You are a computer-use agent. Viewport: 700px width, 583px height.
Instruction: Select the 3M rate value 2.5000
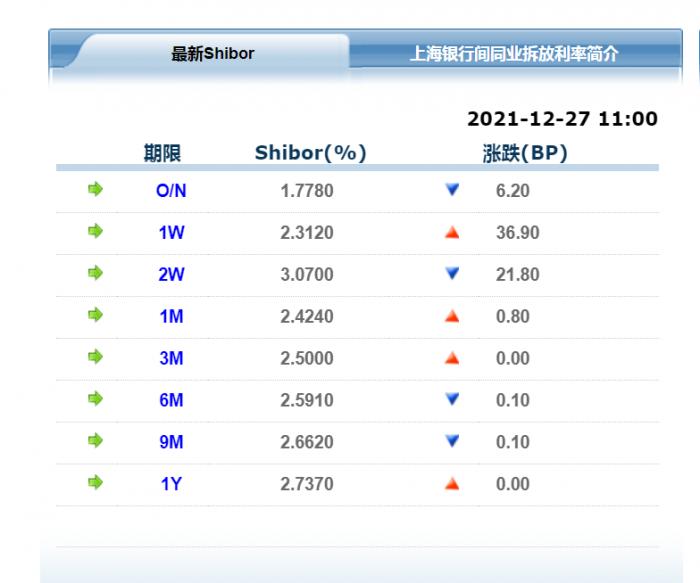tap(307, 358)
